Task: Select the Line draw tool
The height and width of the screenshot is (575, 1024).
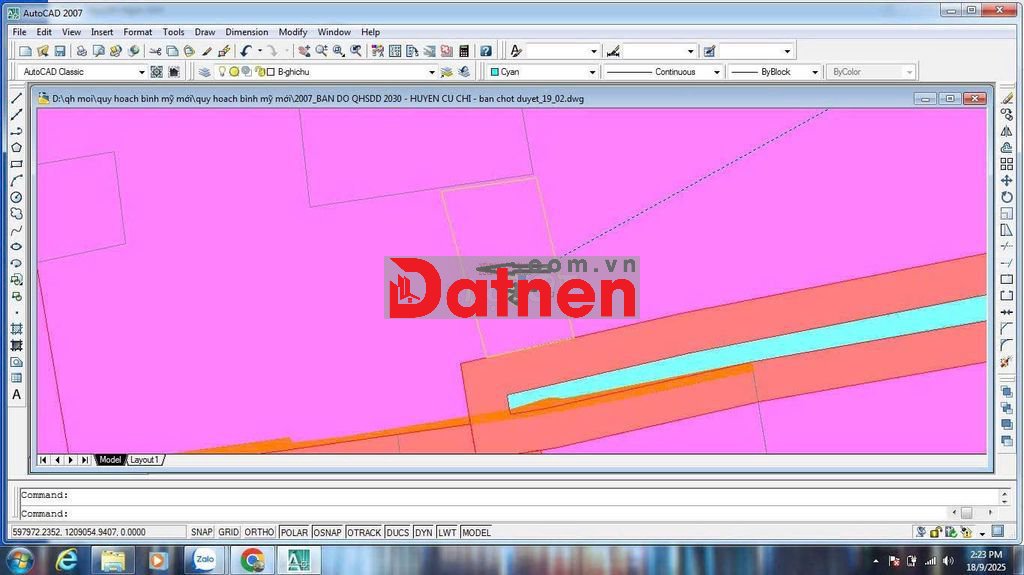Action: pos(16,98)
